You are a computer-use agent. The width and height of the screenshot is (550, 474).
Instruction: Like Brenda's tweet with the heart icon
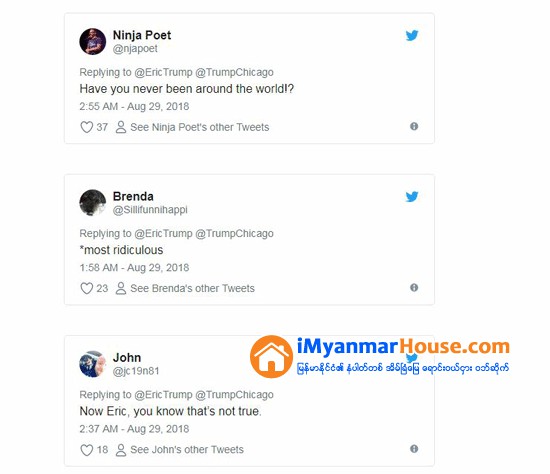coord(87,288)
